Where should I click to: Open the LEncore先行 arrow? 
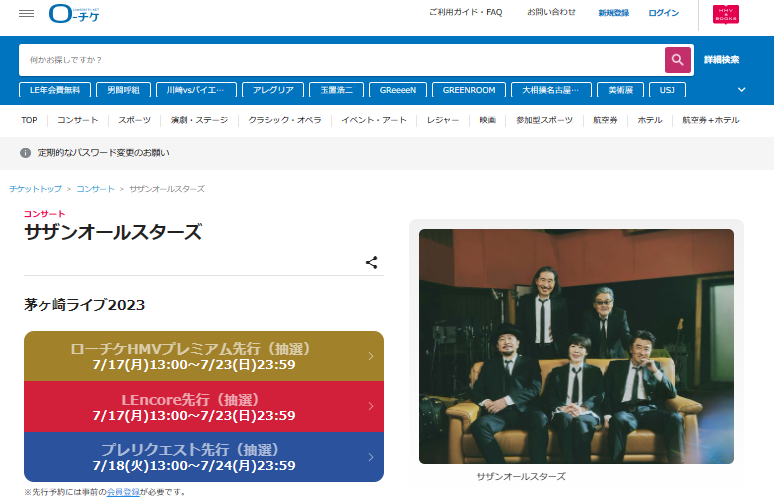371,406
